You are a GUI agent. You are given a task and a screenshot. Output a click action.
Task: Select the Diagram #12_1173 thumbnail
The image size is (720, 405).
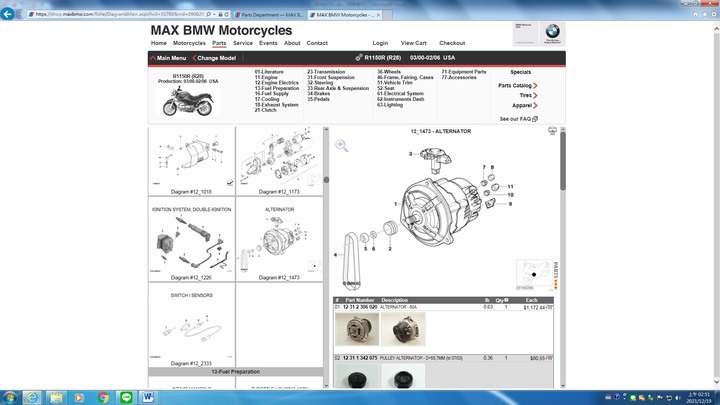tap(279, 161)
